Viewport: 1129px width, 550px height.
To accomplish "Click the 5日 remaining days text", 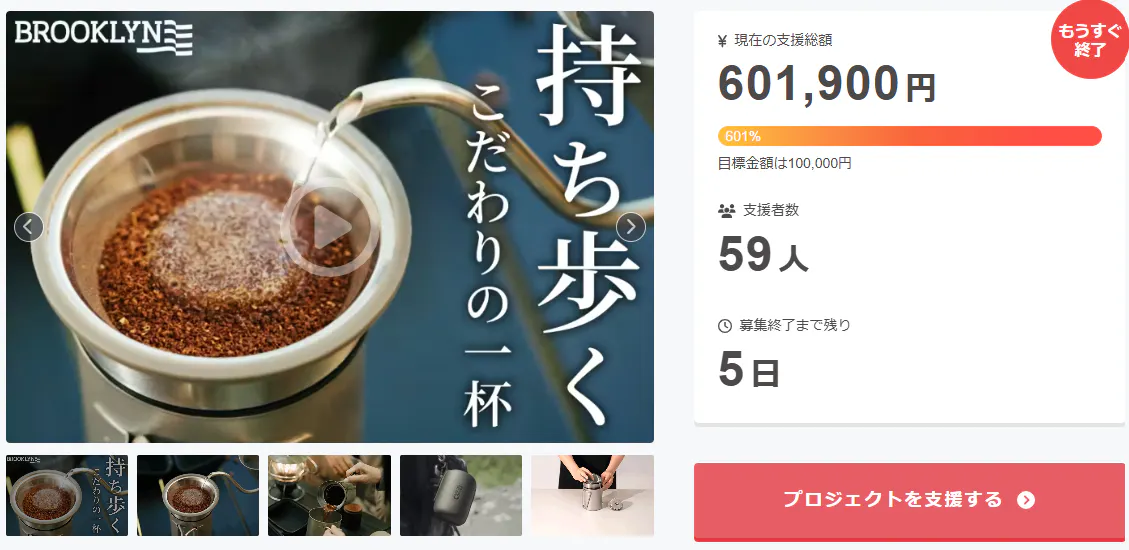I will point(749,370).
